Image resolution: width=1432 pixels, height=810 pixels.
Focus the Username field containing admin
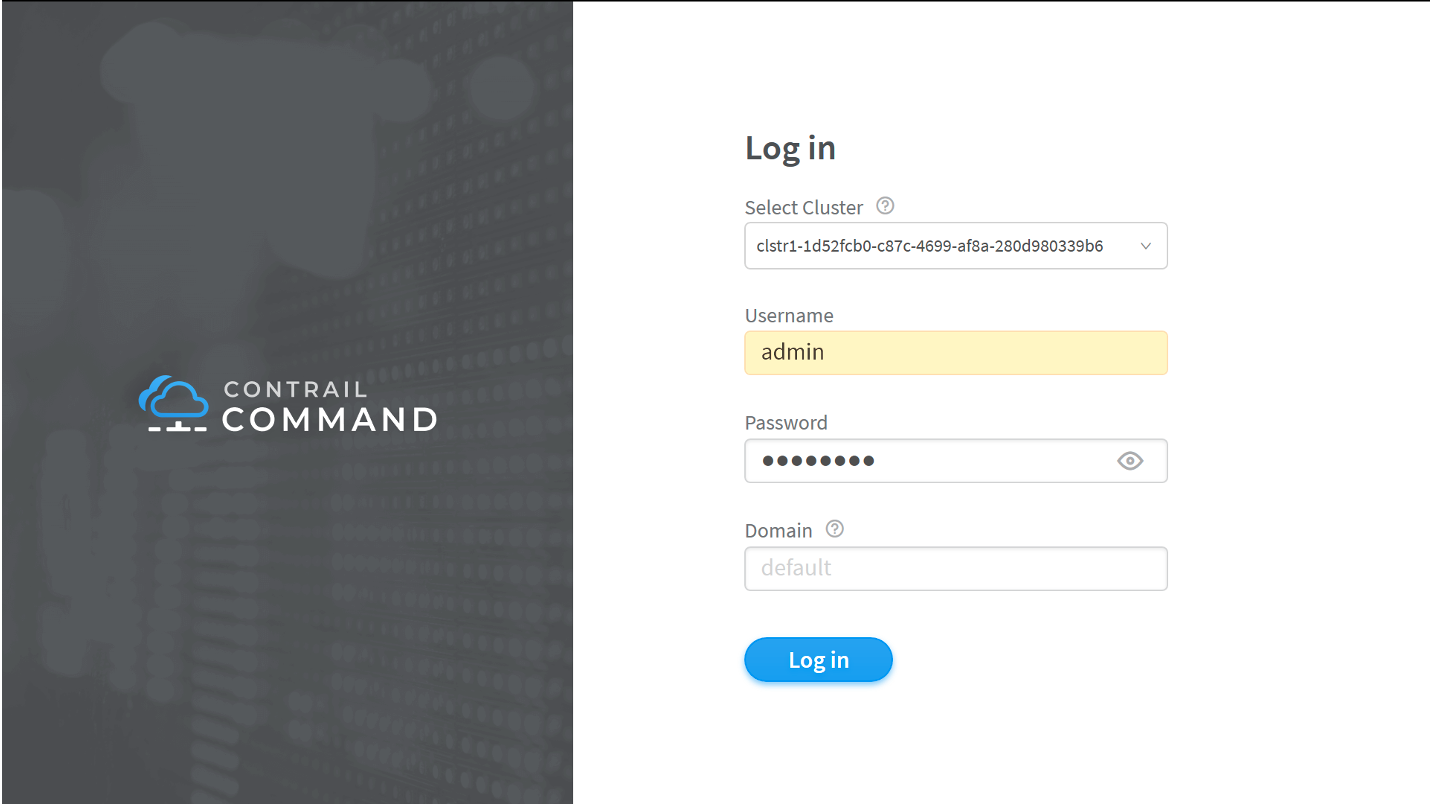point(955,353)
